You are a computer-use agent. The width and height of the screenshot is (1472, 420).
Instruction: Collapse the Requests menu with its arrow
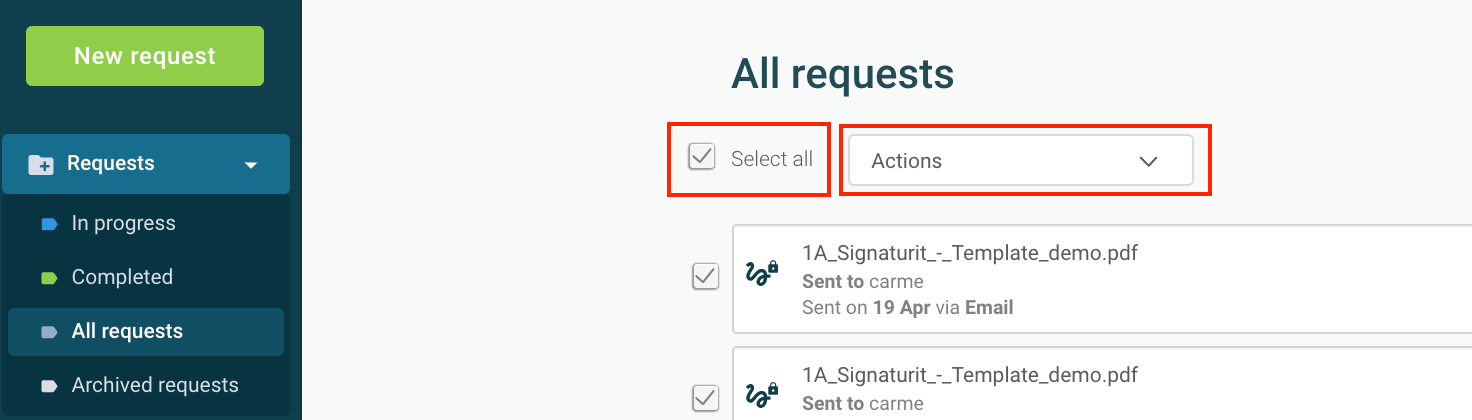[x=251, y=165]
